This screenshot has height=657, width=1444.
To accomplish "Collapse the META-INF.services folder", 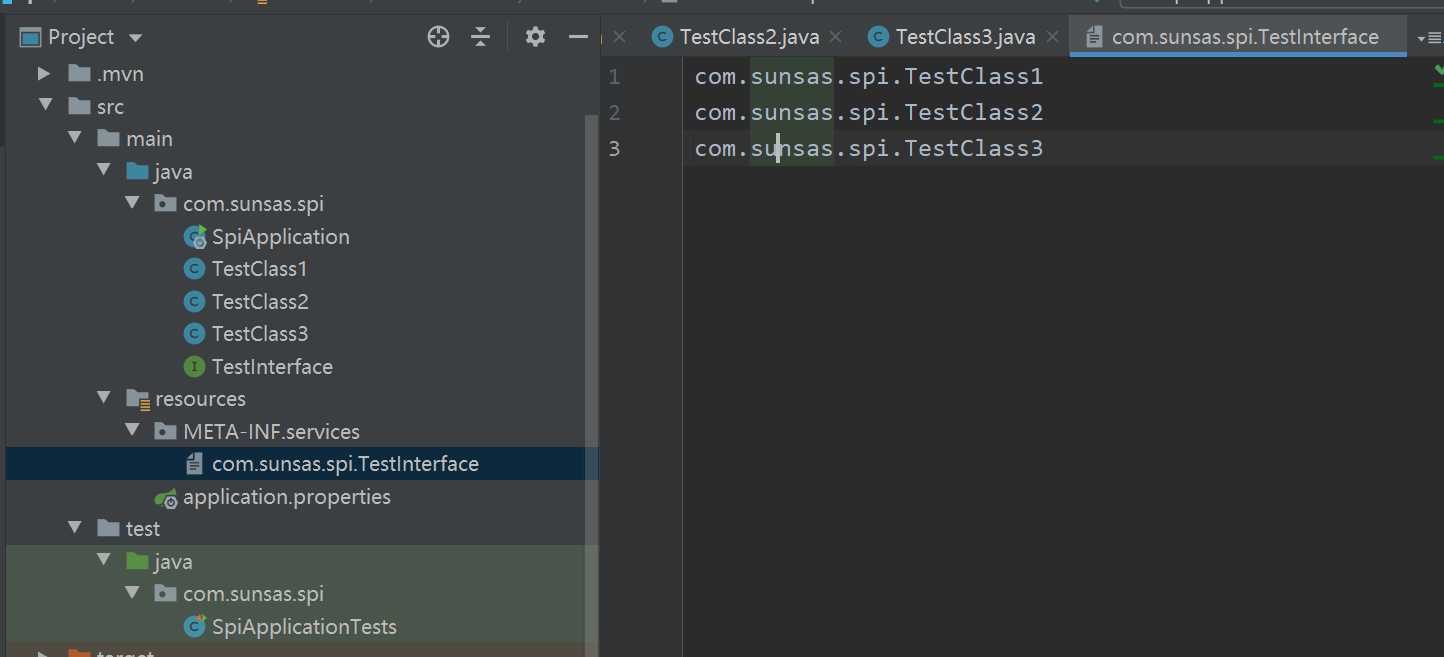I will [x=132, y=431].
